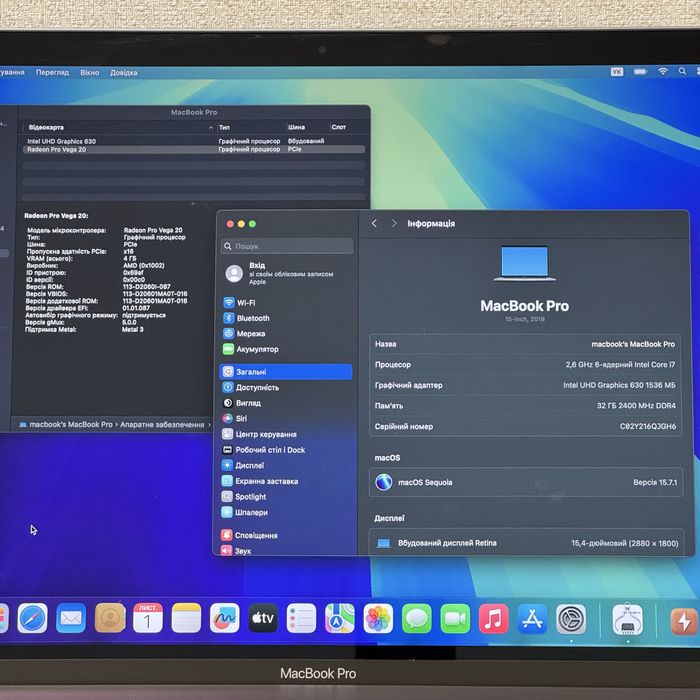Open Вигляд in Settings sidebar

(x=286, y=403)
